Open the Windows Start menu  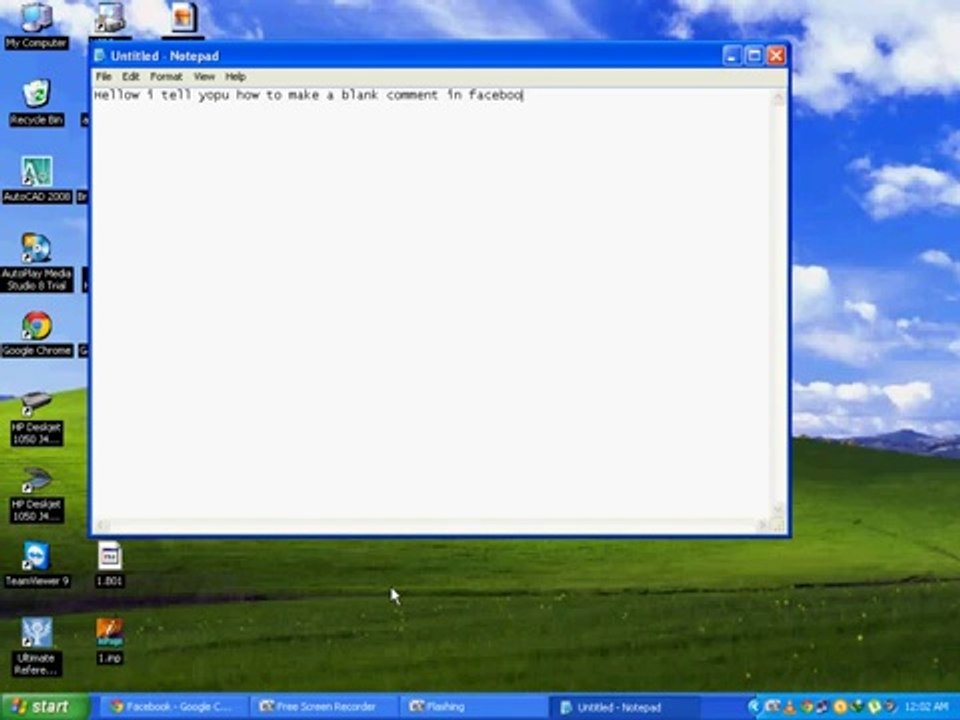tap(45, 707)
